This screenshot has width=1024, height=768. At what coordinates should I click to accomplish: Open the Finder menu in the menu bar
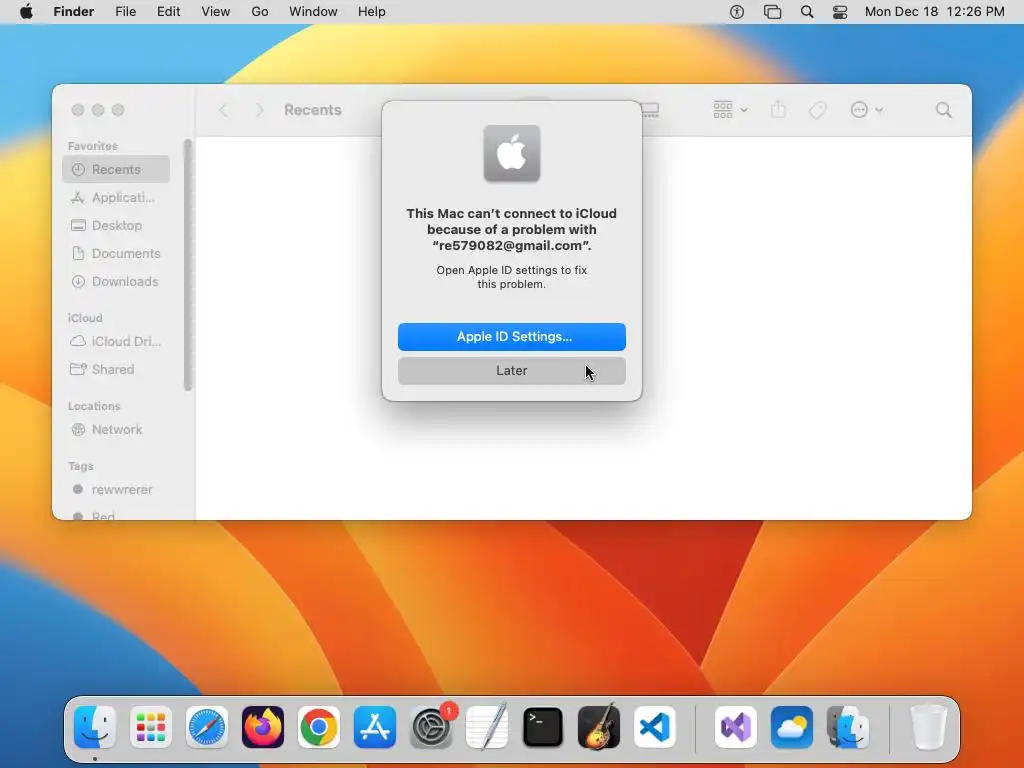point(73,12)
